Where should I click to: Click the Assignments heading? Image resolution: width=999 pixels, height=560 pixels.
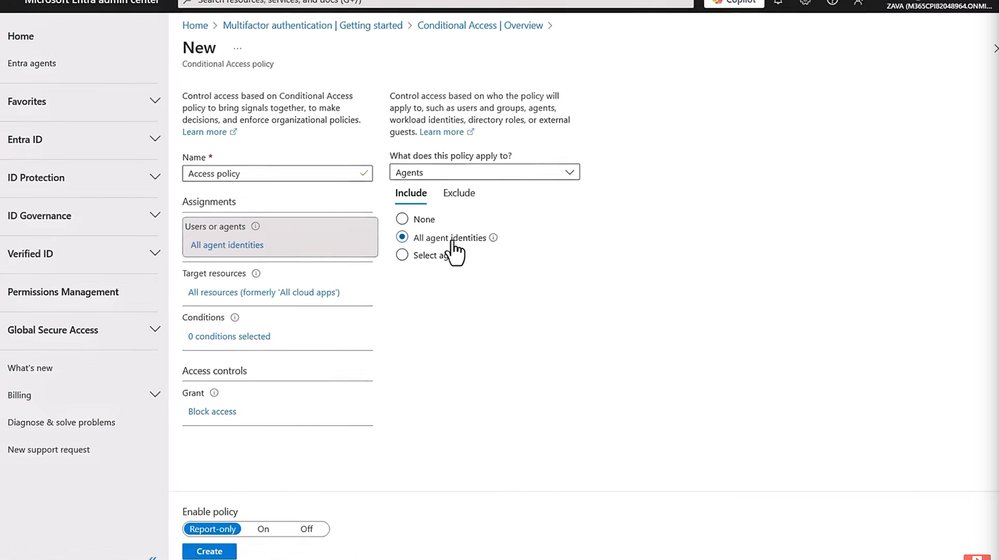(x=209, y=201)
